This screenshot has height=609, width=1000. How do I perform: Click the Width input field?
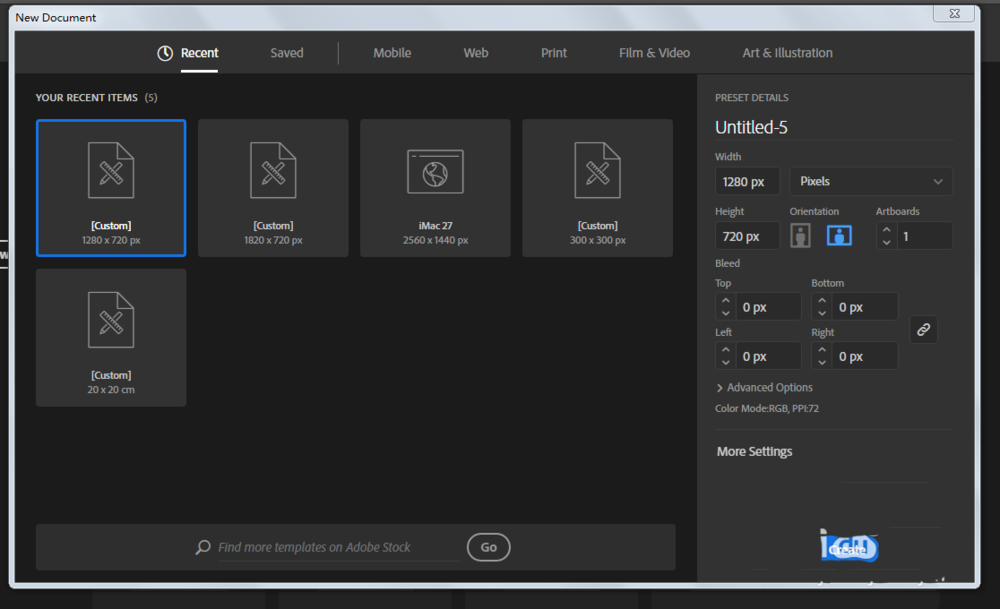[x=747, y=182]
